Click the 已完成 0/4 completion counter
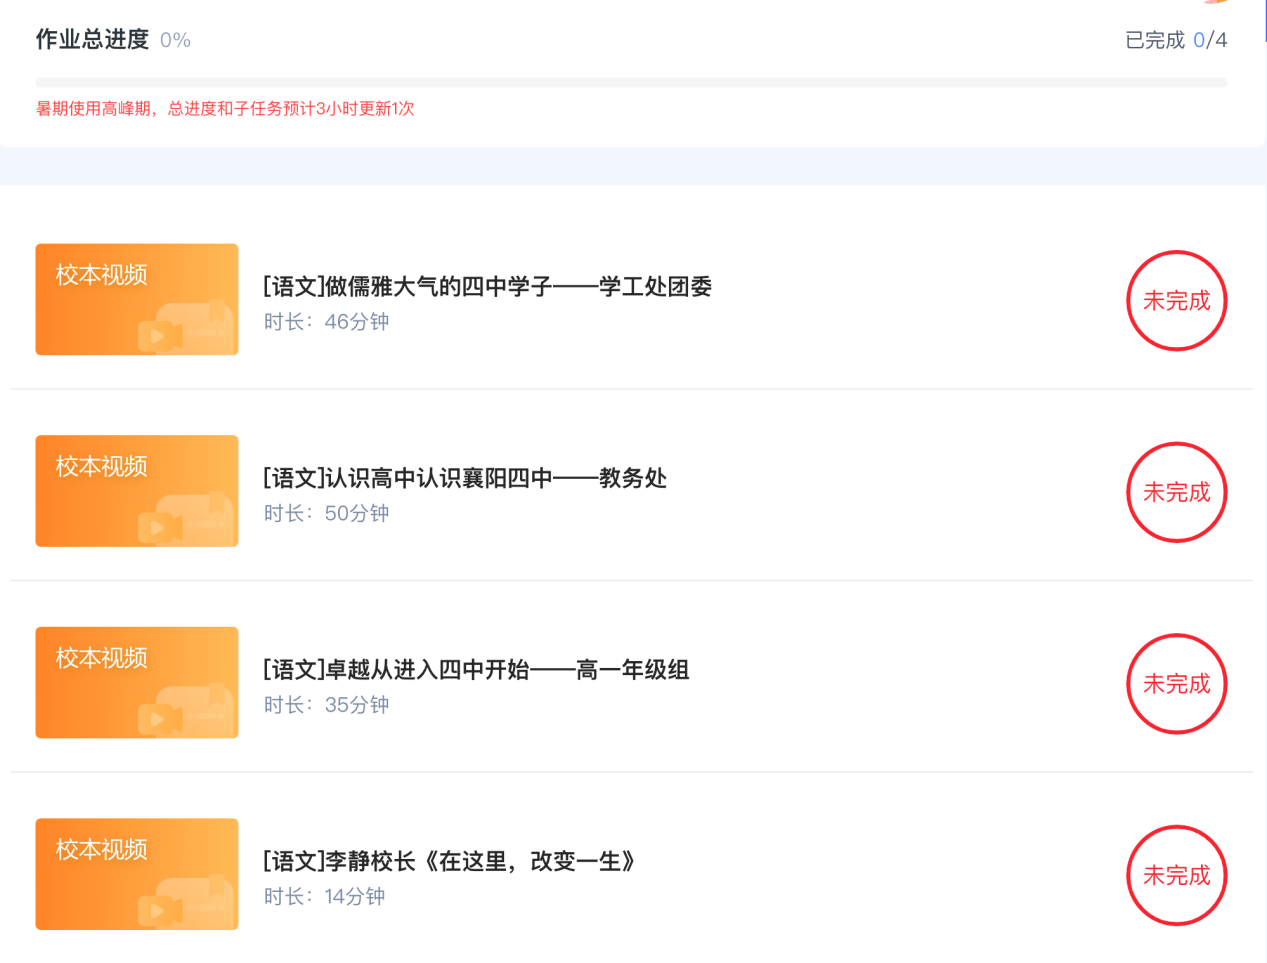The width and height of the screenshot is (1267, 963). coord(1177,40)
